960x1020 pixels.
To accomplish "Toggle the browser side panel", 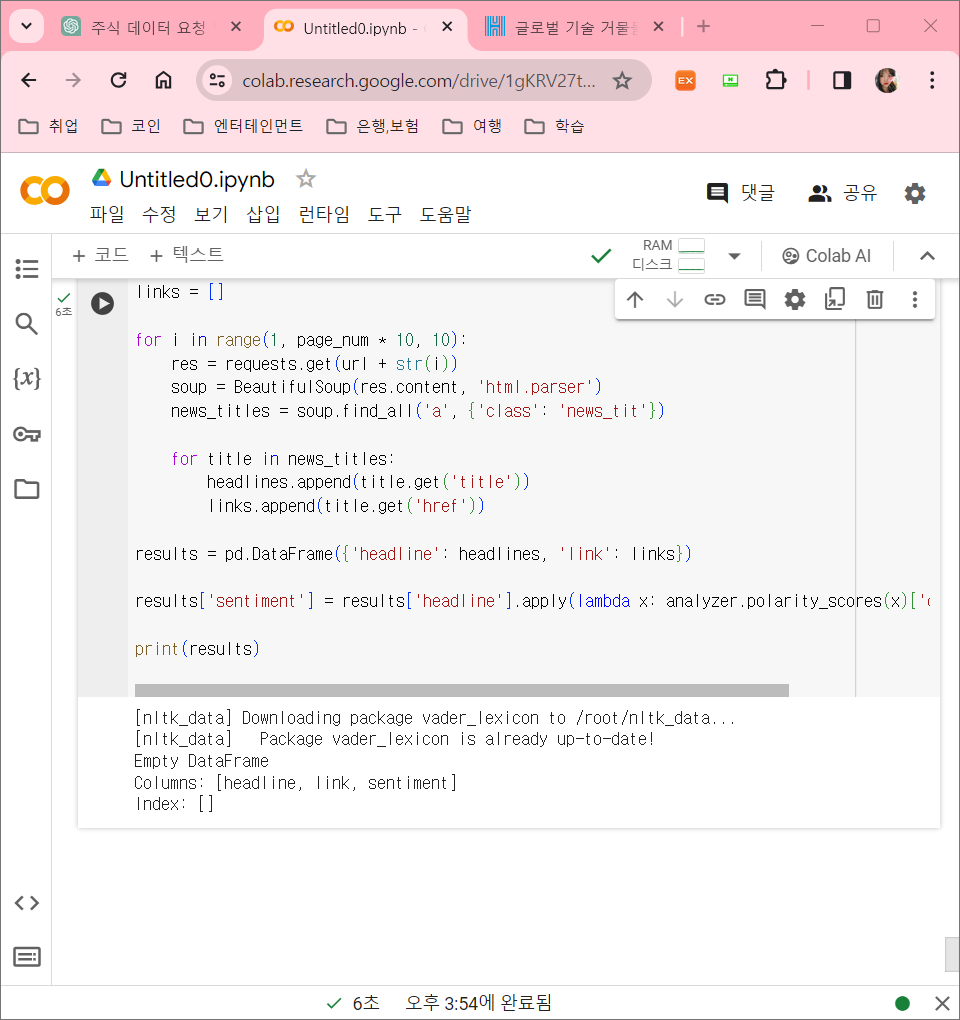I will [x=842, y=80].
